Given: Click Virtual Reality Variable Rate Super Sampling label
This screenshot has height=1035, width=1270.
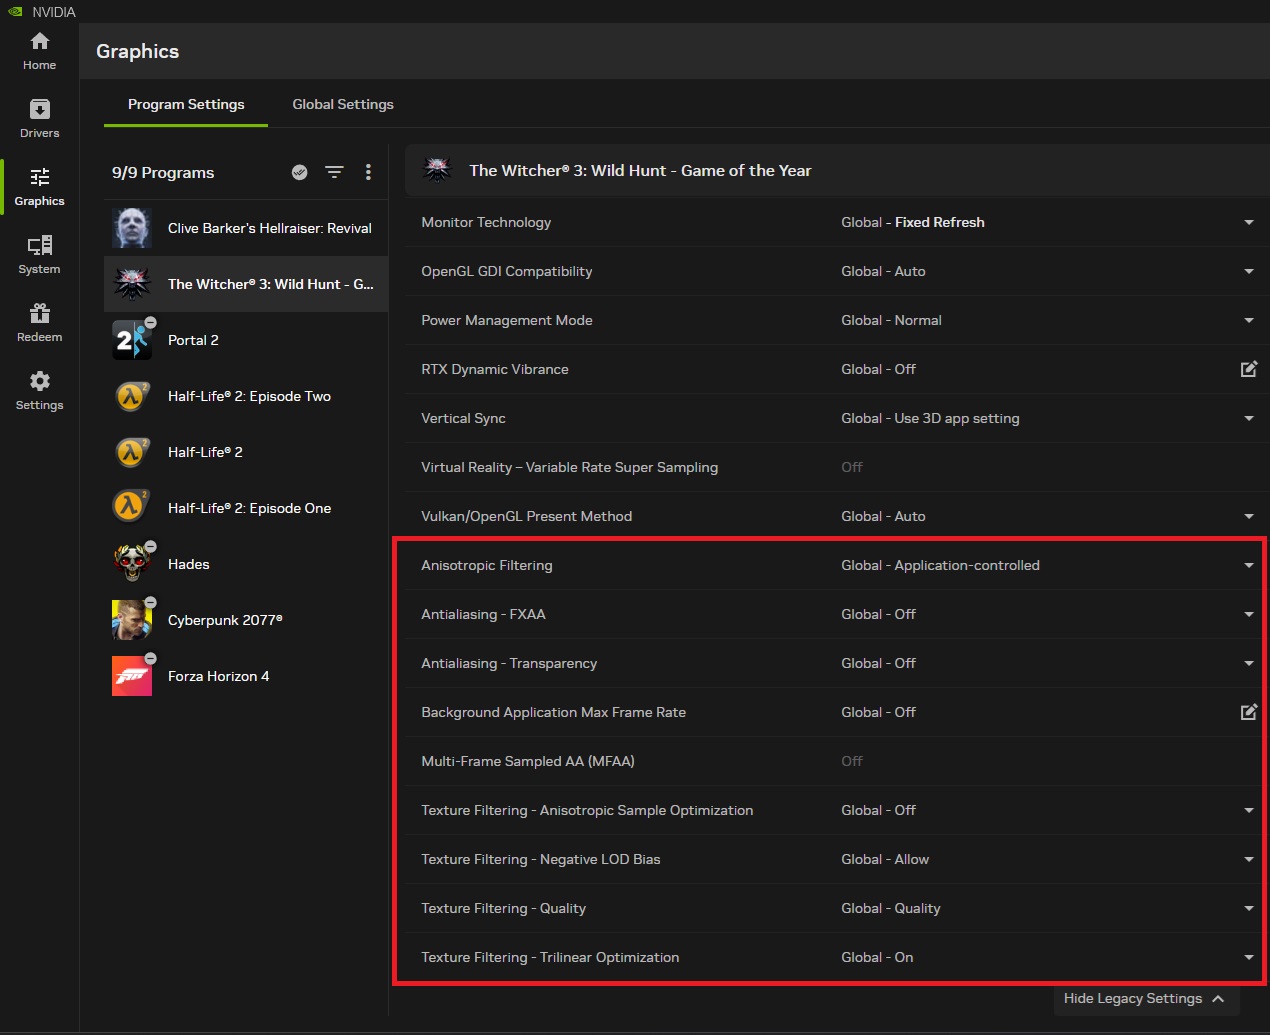Looking at the screenshot, I should click(570, 467).
